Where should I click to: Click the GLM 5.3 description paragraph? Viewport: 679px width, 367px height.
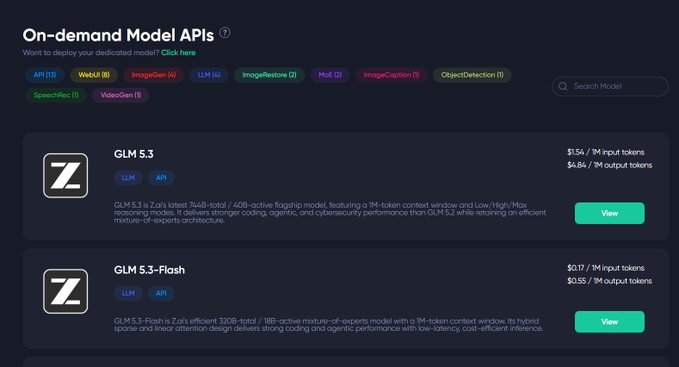(x=330, y=212)
